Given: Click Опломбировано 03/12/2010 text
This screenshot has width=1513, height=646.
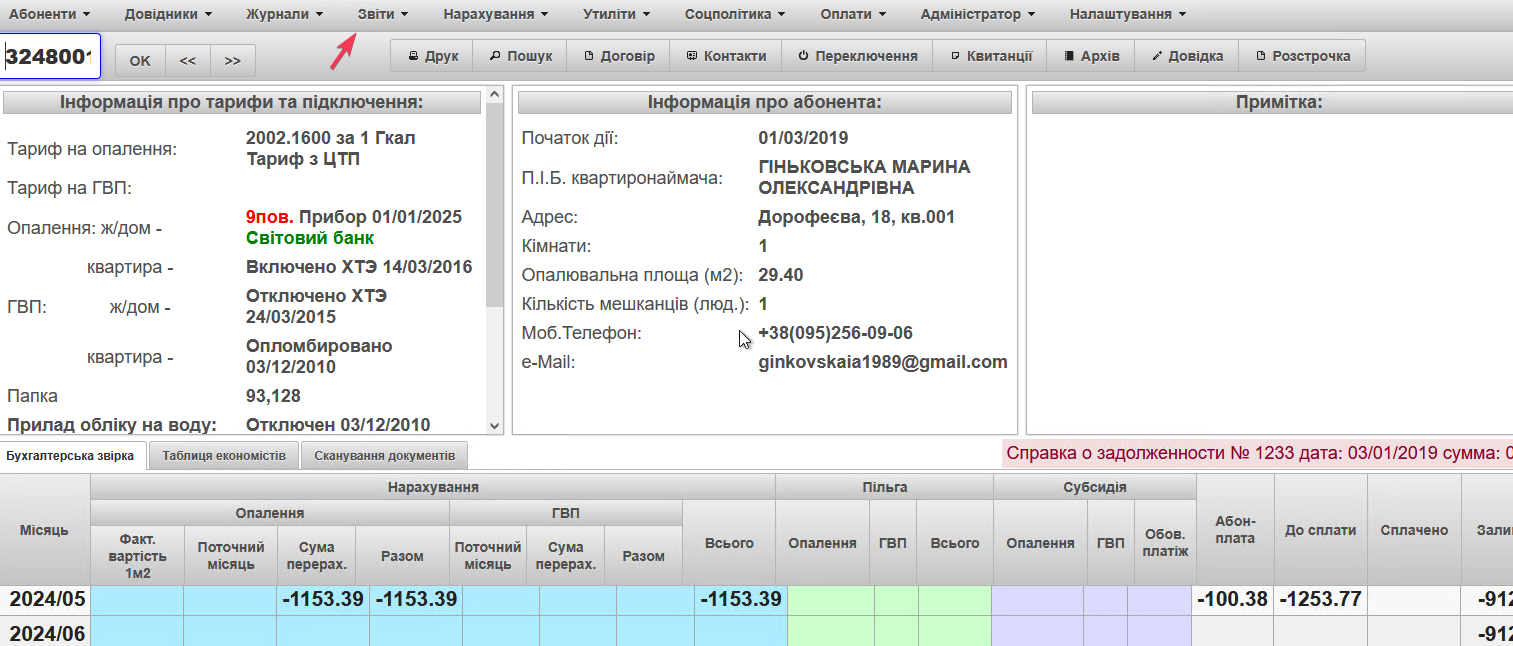Looking at the screenshot, I should coord(319,356).
